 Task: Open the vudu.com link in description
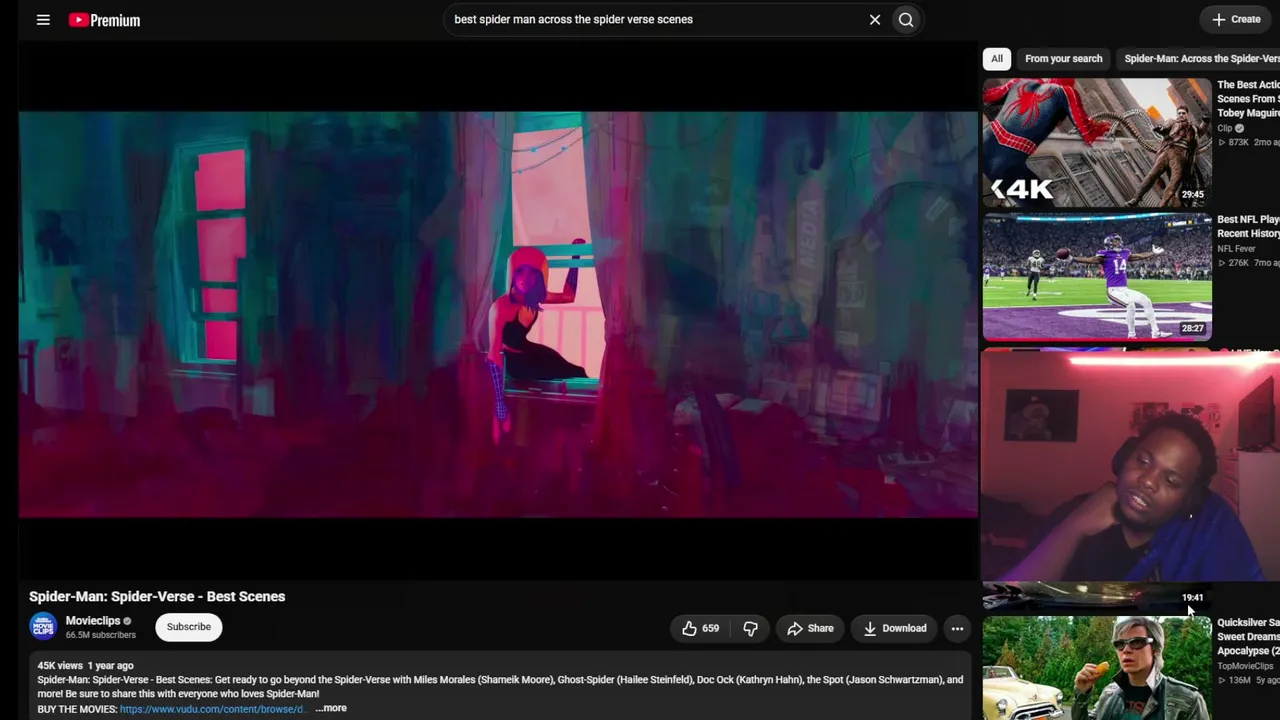pos(211,709)
